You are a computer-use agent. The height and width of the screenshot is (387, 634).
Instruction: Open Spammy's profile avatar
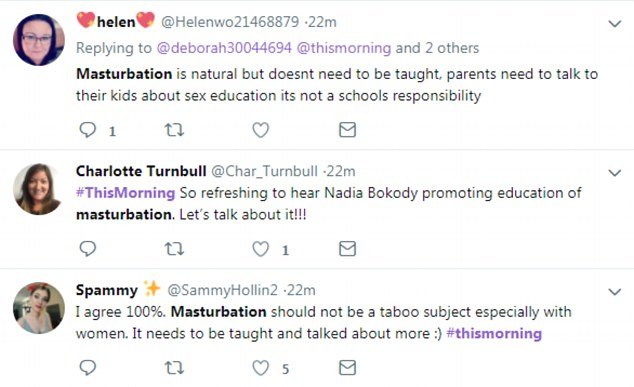[39, 308]
